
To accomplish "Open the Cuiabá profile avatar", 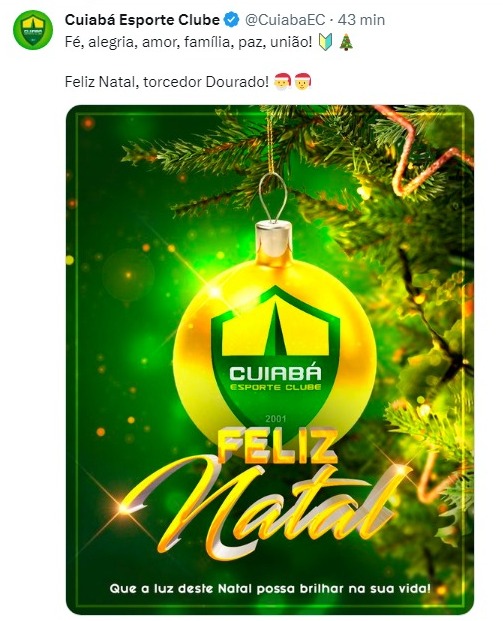I will (33, 30).
